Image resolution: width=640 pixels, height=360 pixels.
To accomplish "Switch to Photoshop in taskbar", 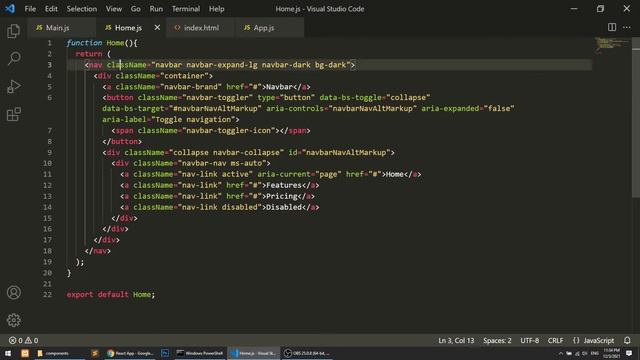I will point(165,353).
